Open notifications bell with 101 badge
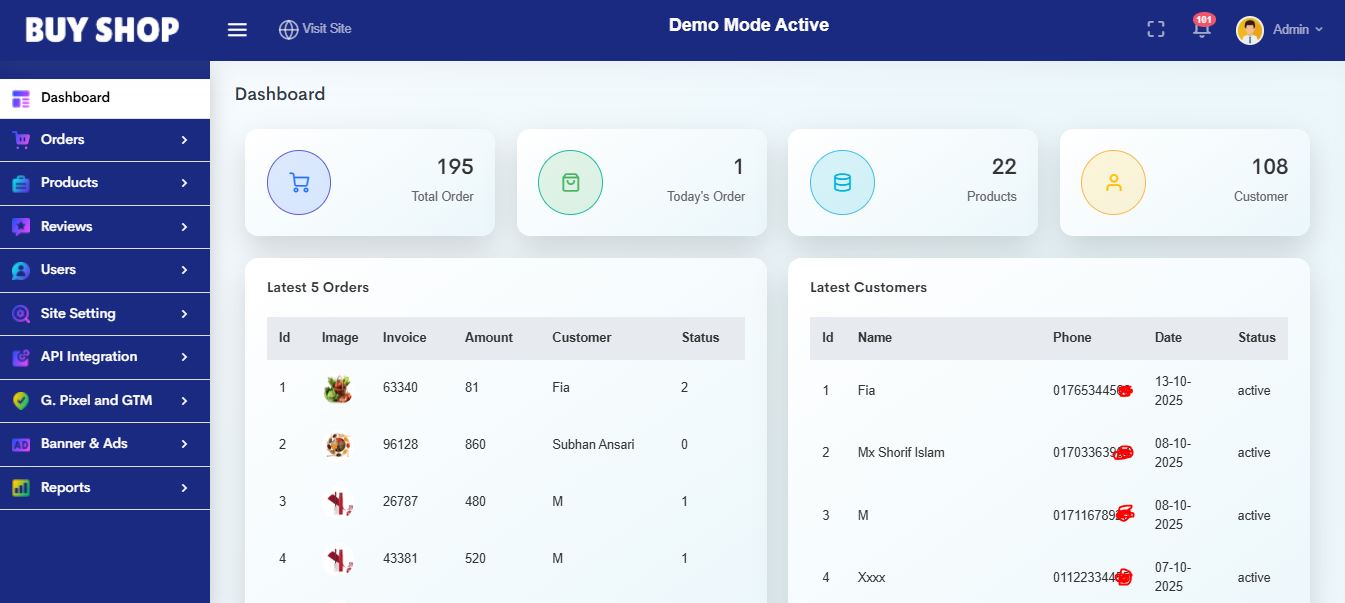 click(x=1202, y=28)
